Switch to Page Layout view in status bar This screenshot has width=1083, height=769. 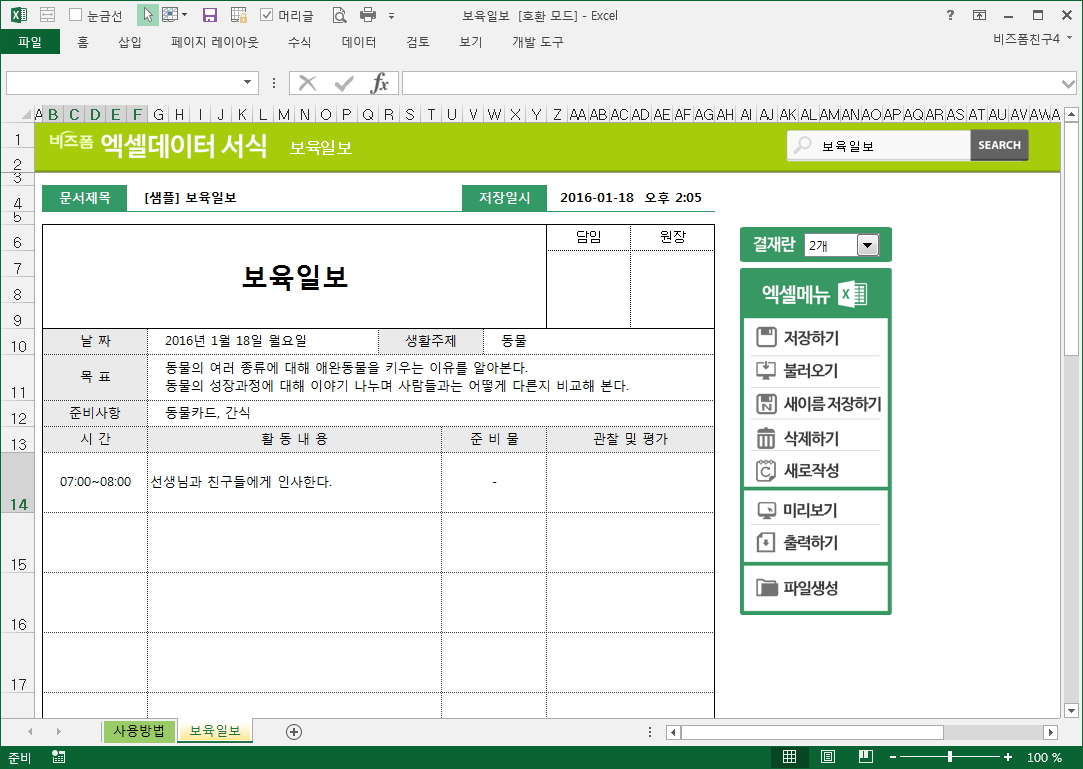click(828, 757)
